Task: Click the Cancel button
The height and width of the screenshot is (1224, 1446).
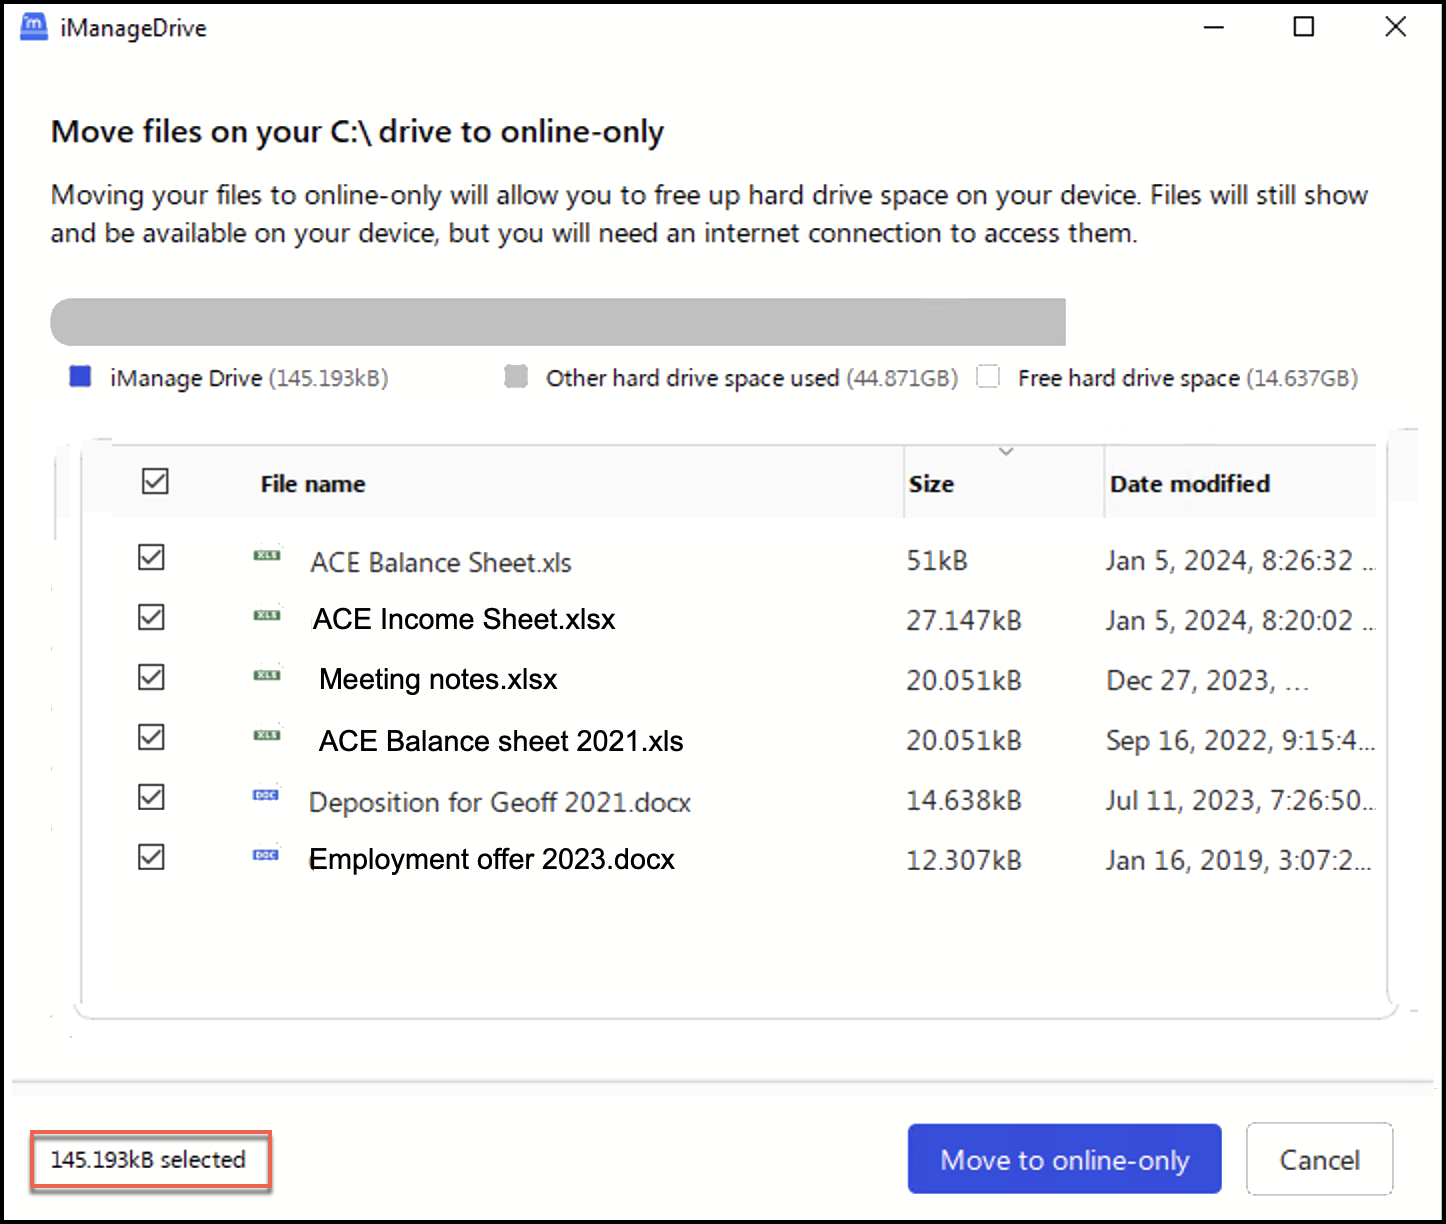Action: (x=1318, y=1160)
